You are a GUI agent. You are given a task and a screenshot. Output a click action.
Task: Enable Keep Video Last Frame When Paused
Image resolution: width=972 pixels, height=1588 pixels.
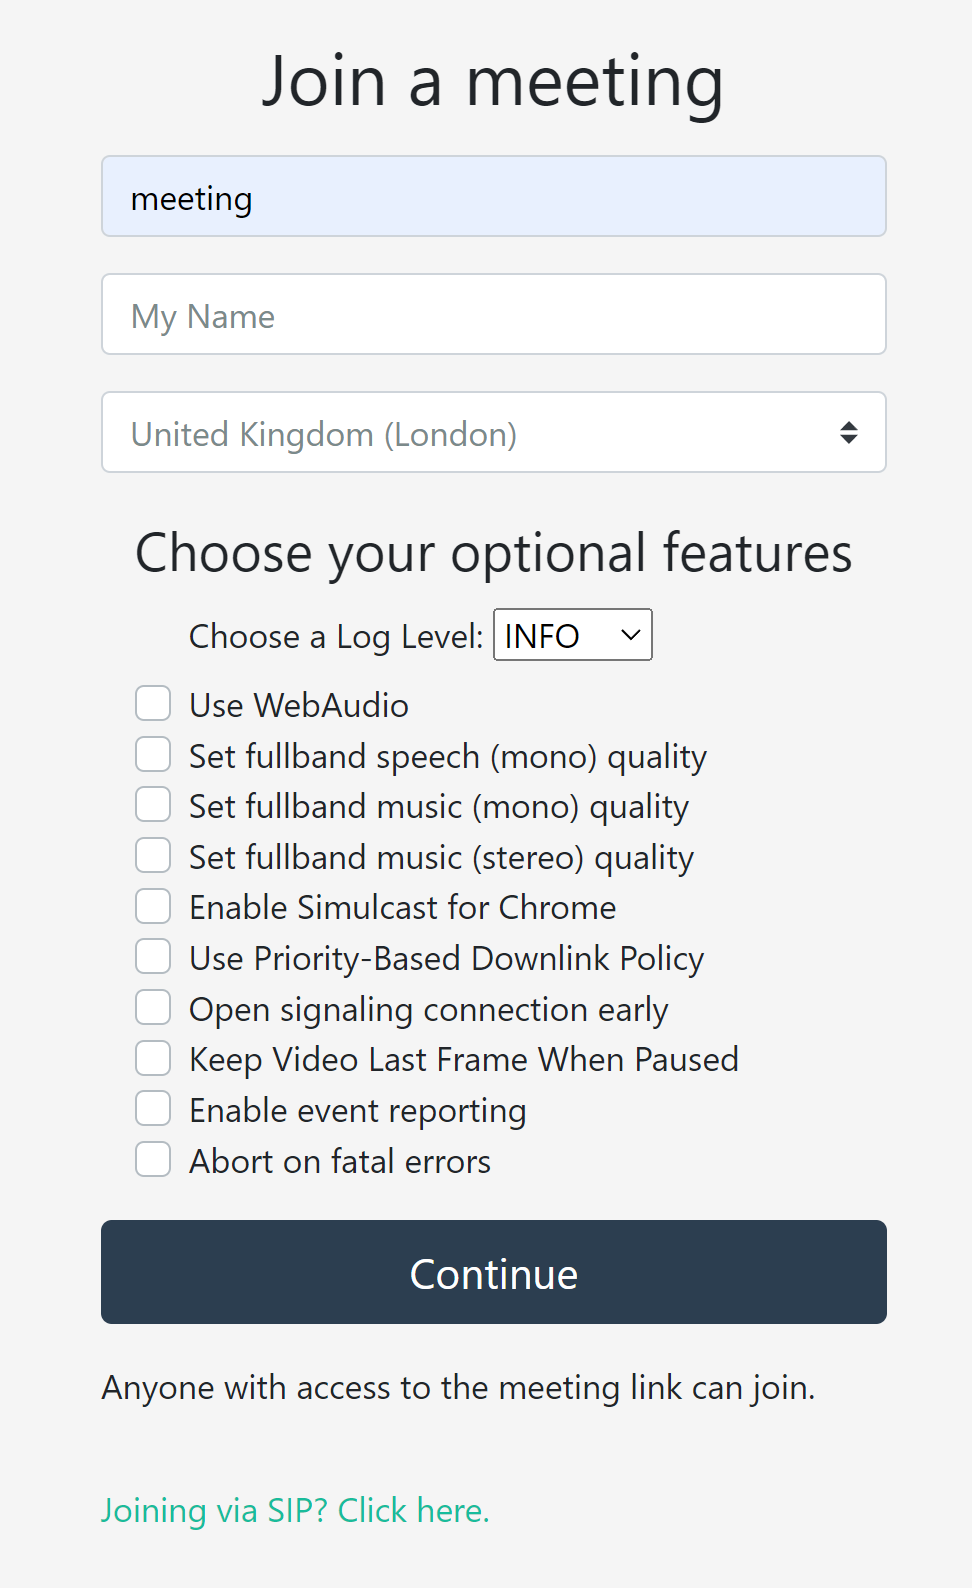coord(152,1057)
